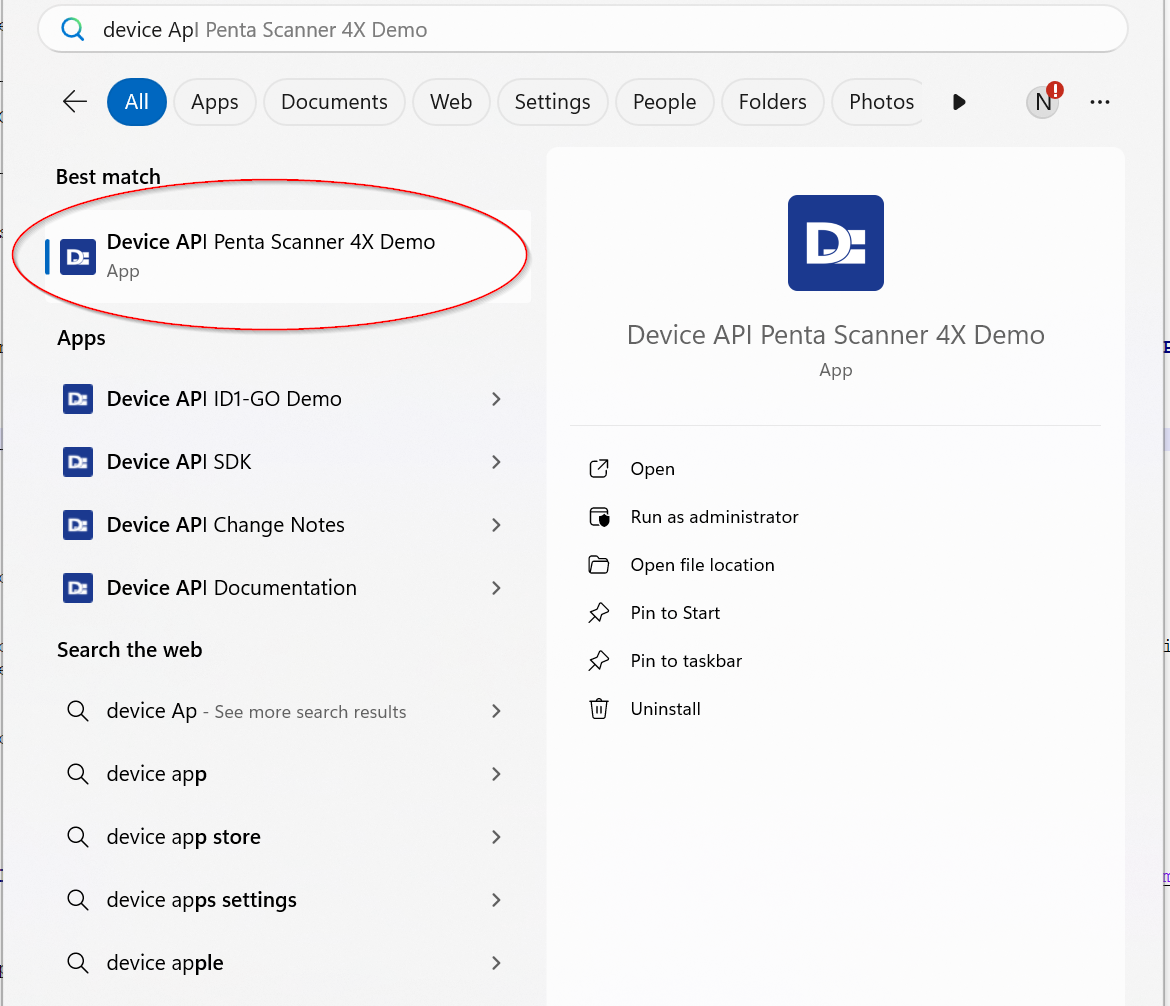Click the Device API SDK app icon

click(x=78, y=462)
